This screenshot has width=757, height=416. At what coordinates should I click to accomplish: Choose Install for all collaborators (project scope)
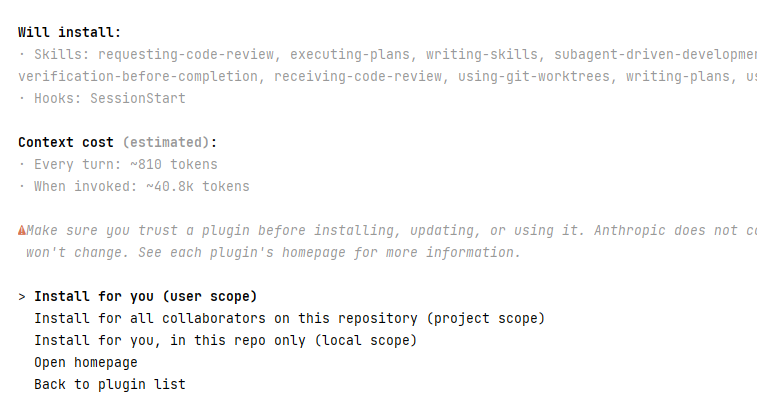pos(289,319)
